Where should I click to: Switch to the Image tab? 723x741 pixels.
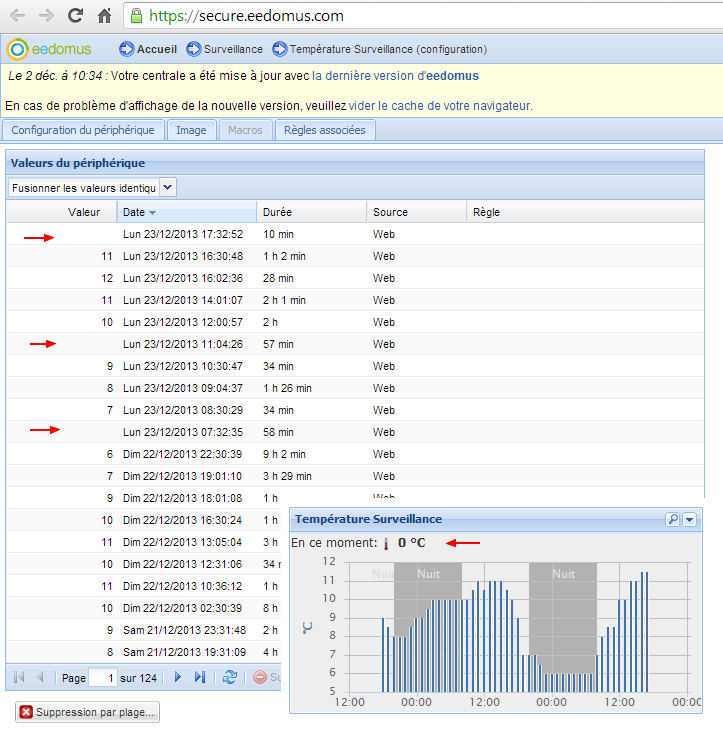[191, 130]
